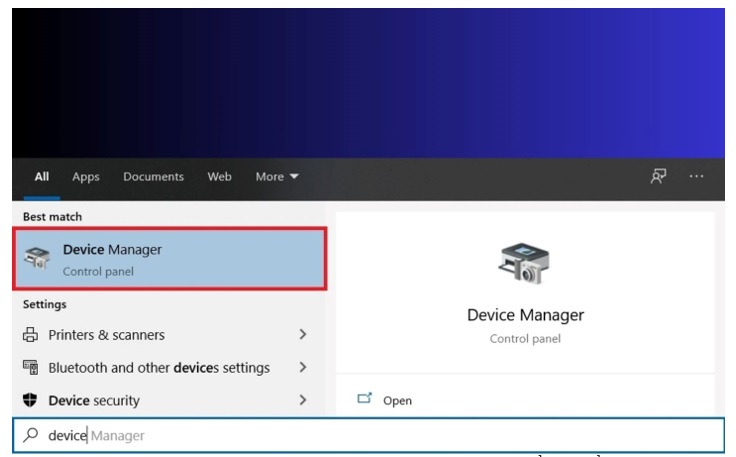Expand the arrow next to Printers & scanners
Screen dimensions: 736x457
[x=302, y=335]
